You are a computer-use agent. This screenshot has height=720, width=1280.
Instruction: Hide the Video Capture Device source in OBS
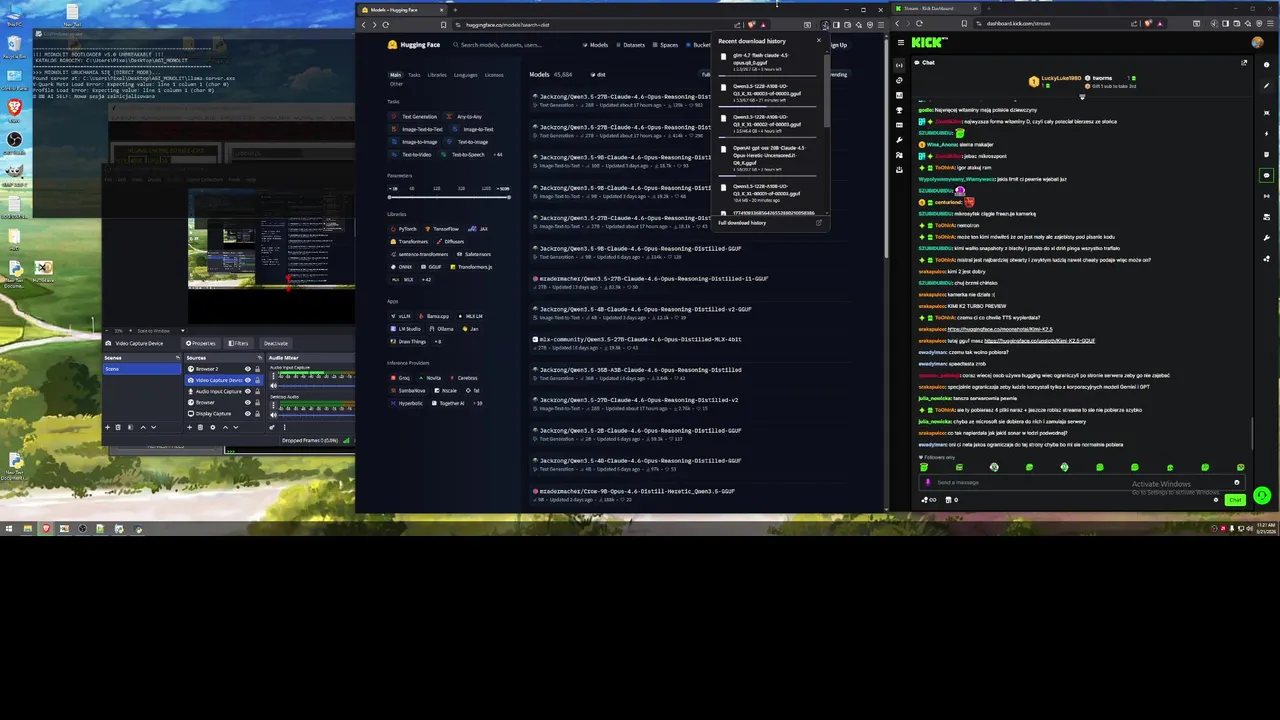[248, 380]
